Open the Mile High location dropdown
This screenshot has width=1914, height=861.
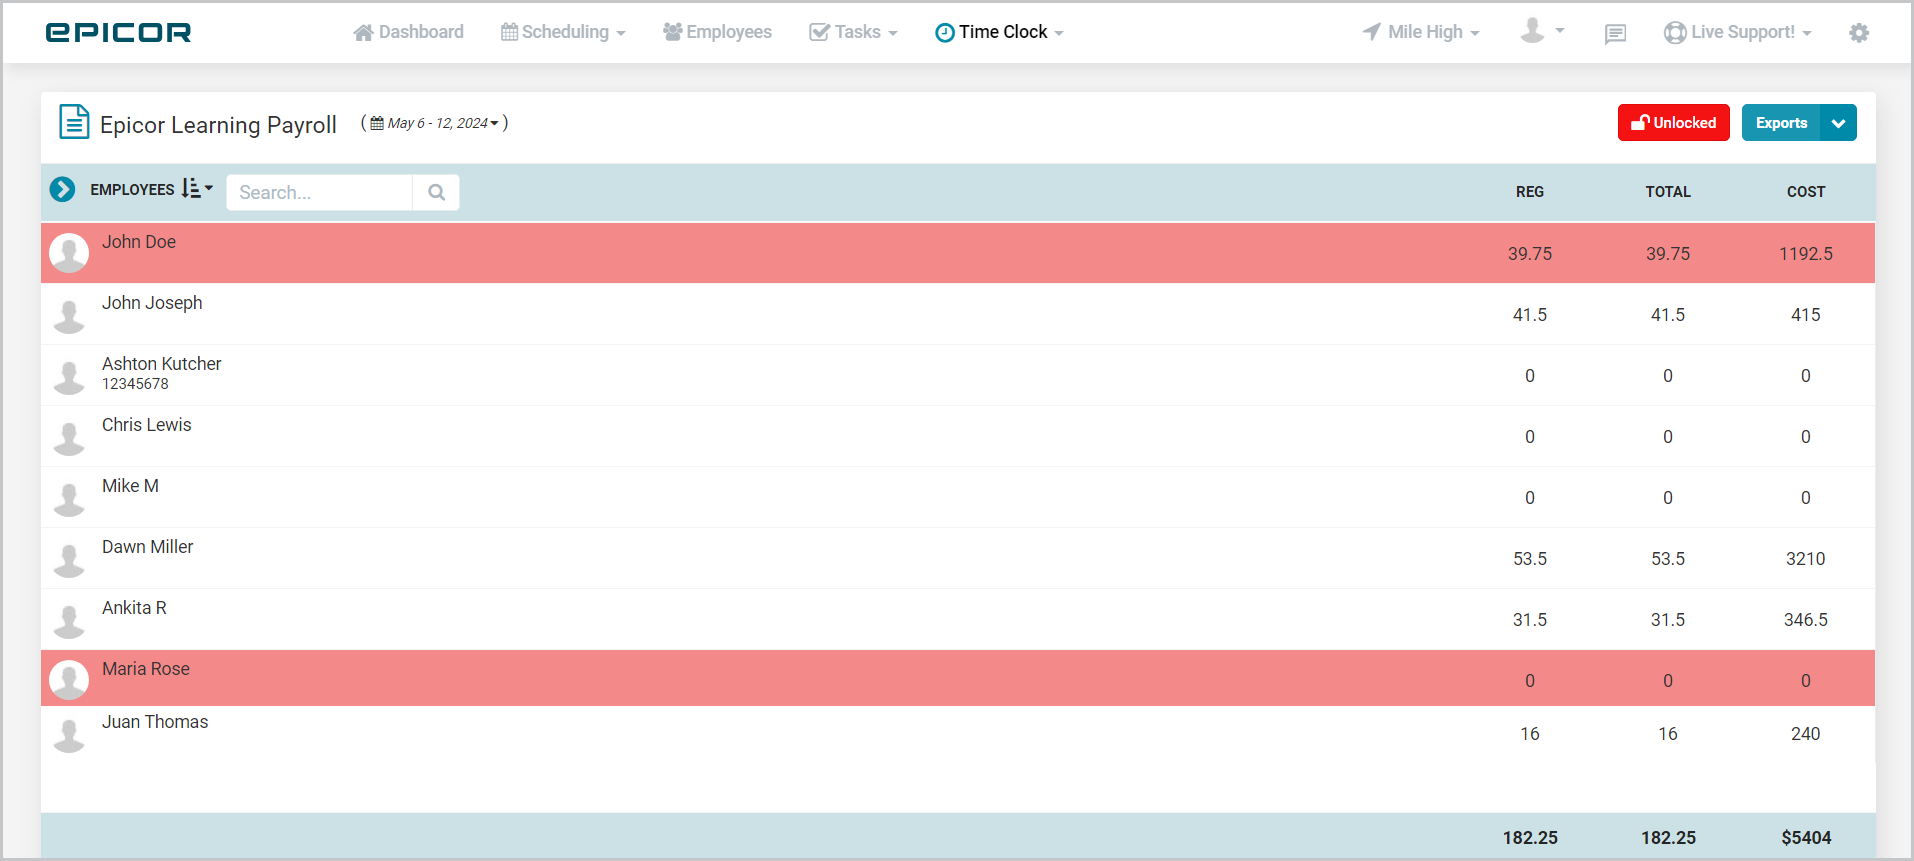tap(1421, 32)
